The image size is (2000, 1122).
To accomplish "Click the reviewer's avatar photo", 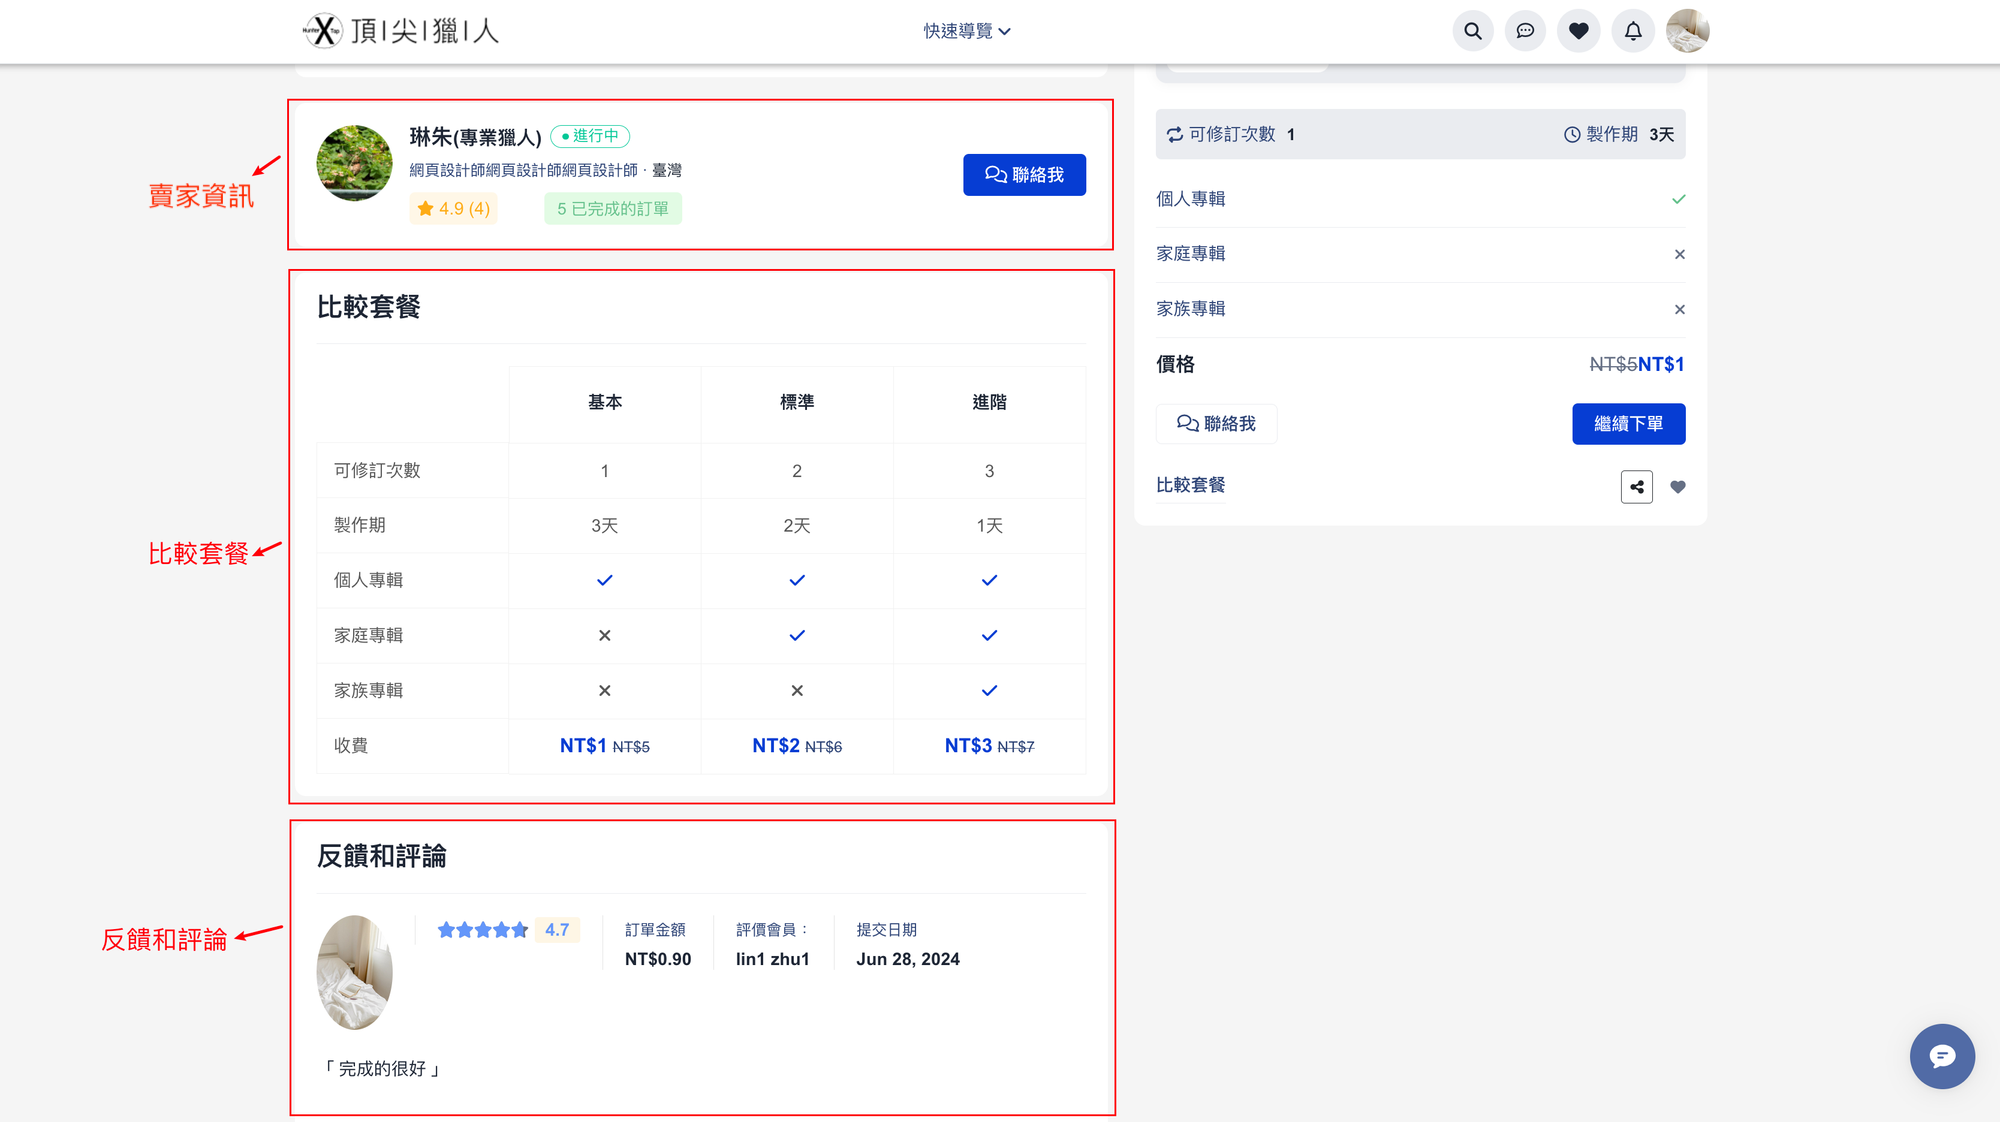I will click(x=354, y=972).
